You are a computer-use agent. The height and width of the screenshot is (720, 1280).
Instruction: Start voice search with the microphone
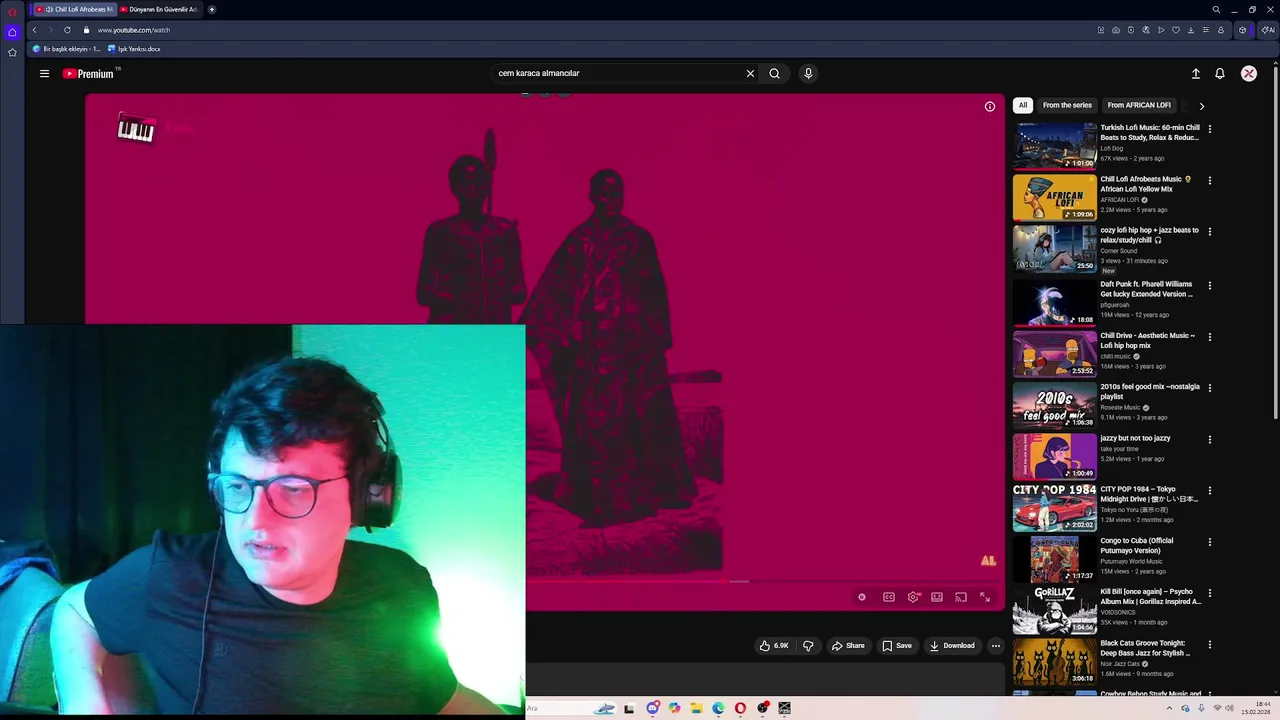tap(808, 73)
